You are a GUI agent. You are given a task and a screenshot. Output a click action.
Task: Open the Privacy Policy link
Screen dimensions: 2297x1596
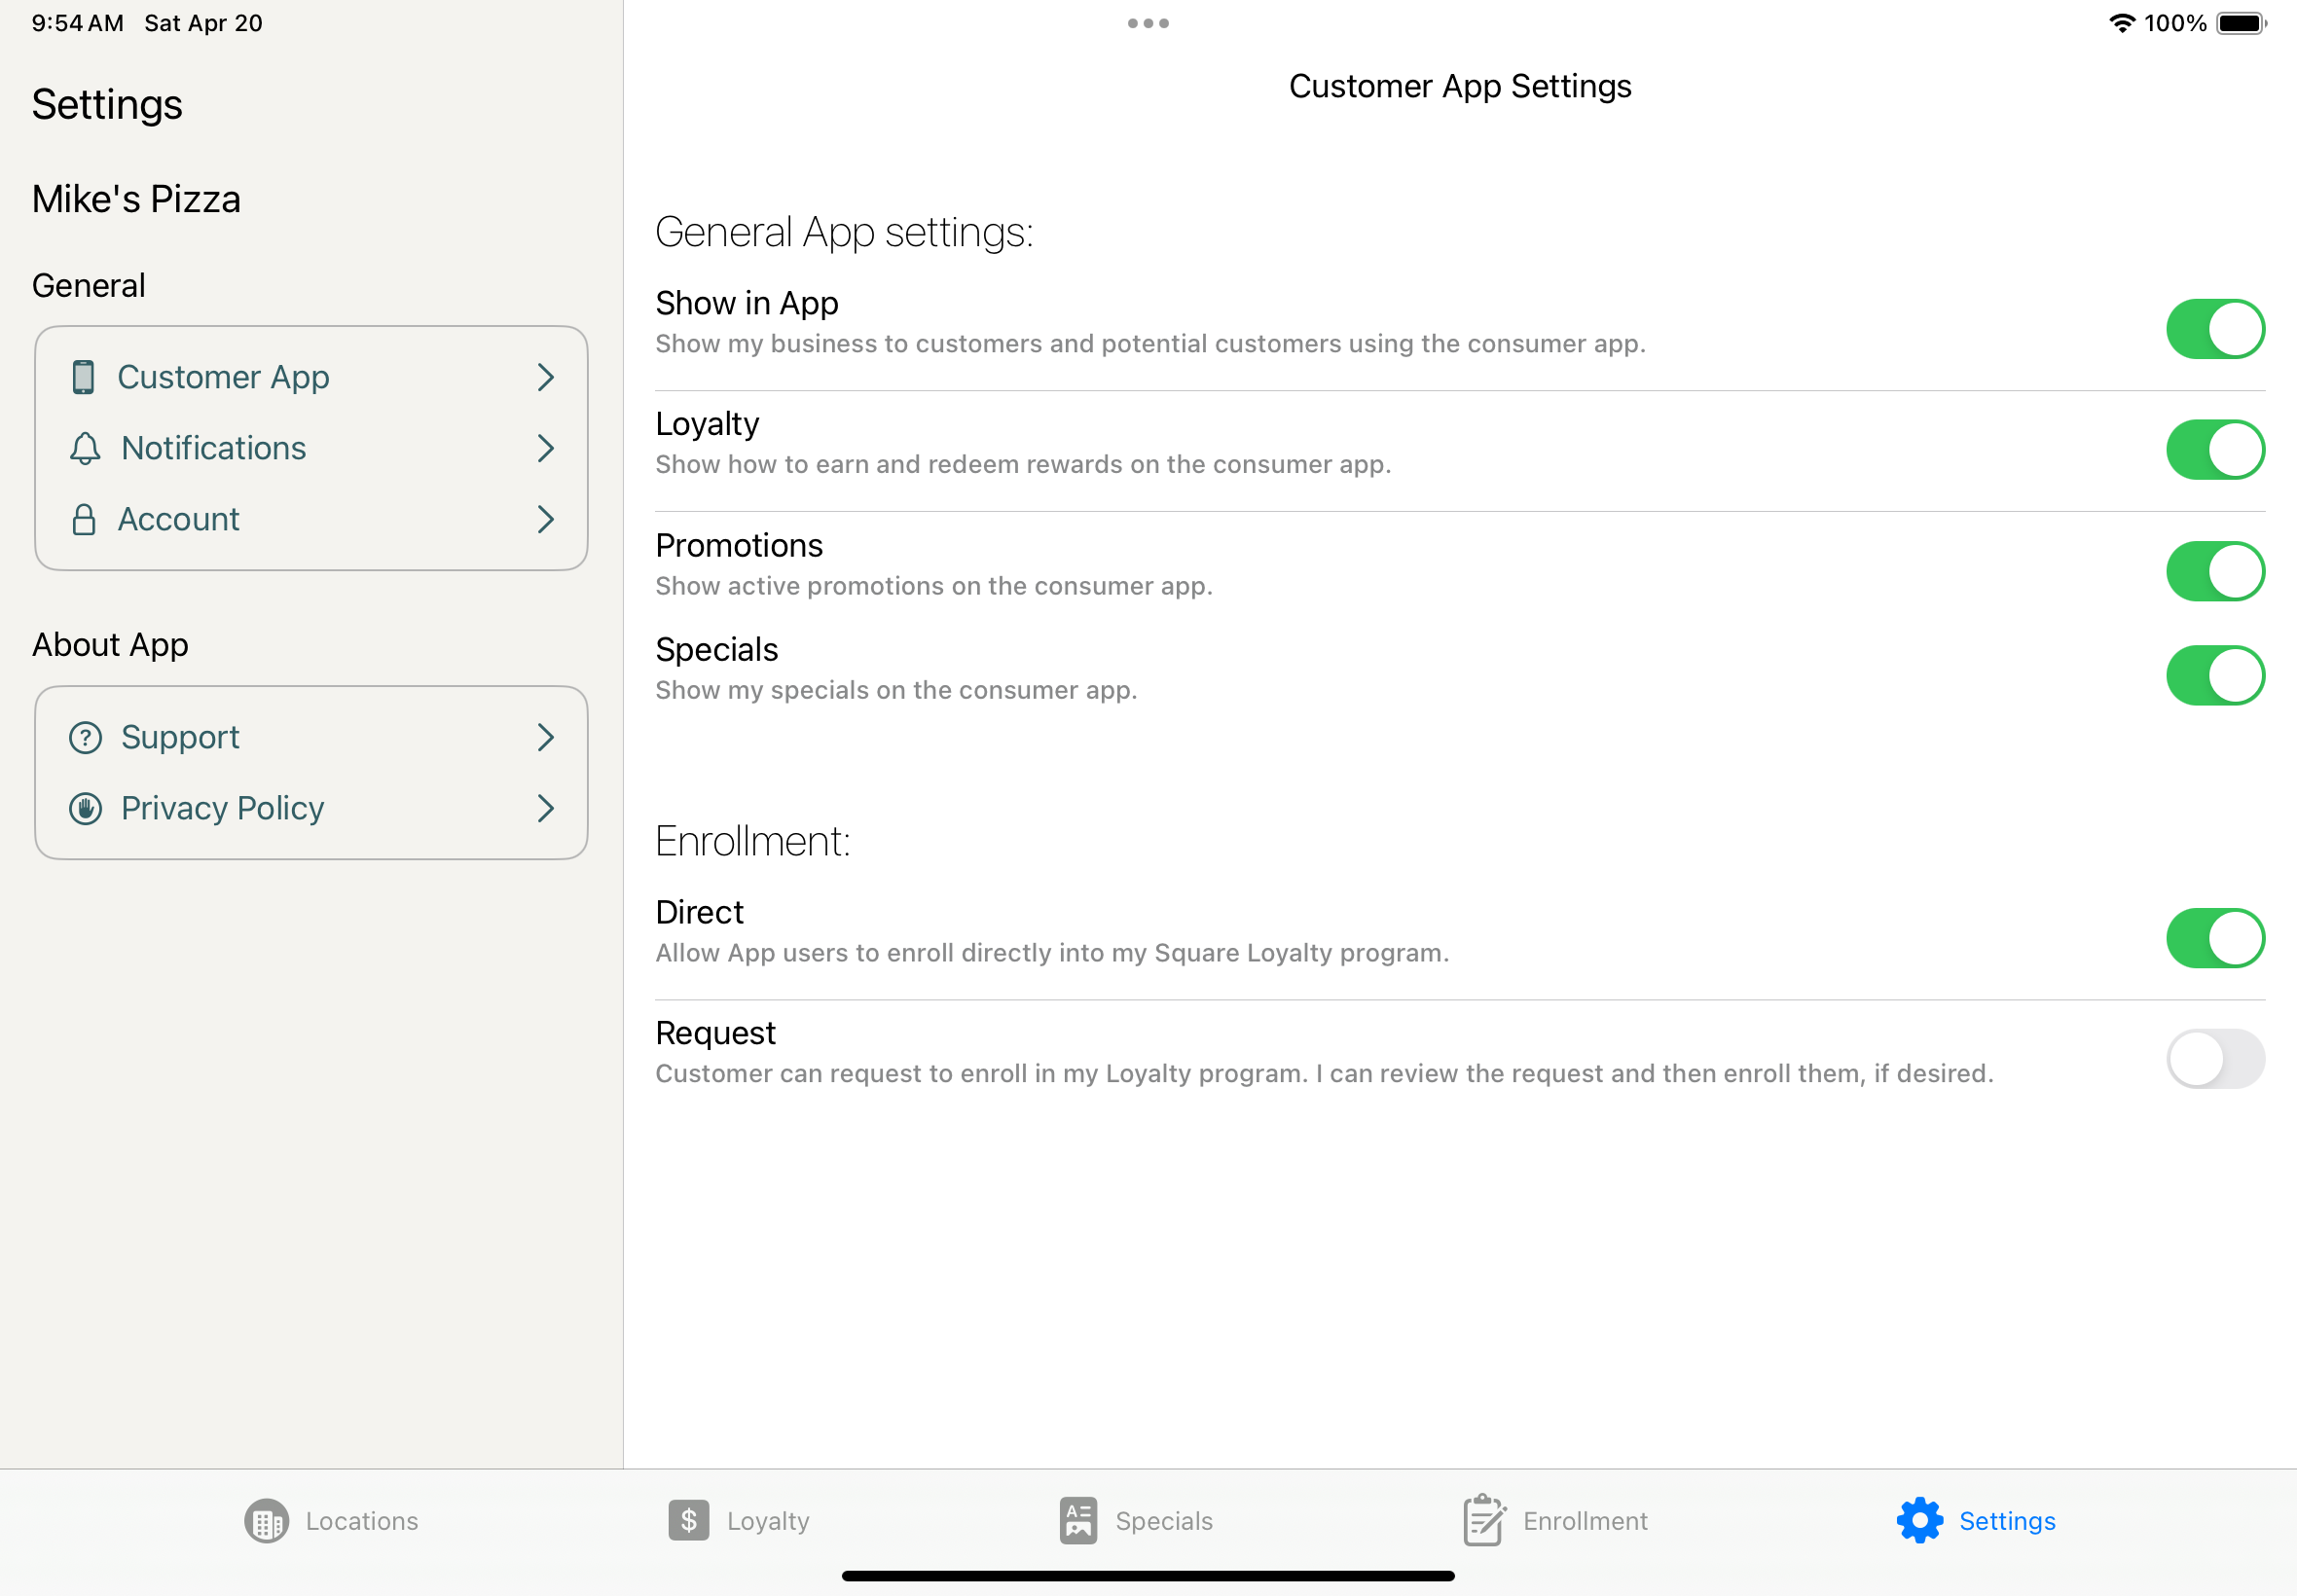(x=222, y=808)
